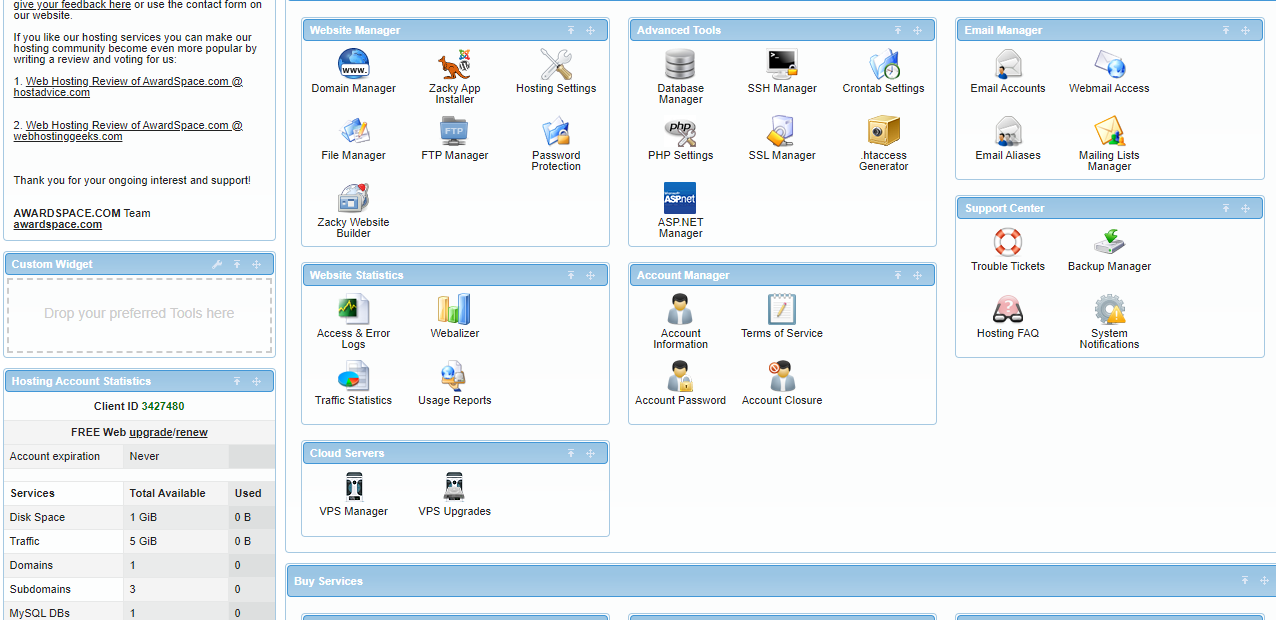The height and width of the screenshot is (620, 1276).
Task: Open the SSH Manager
Action: click(x=782, y=70)
